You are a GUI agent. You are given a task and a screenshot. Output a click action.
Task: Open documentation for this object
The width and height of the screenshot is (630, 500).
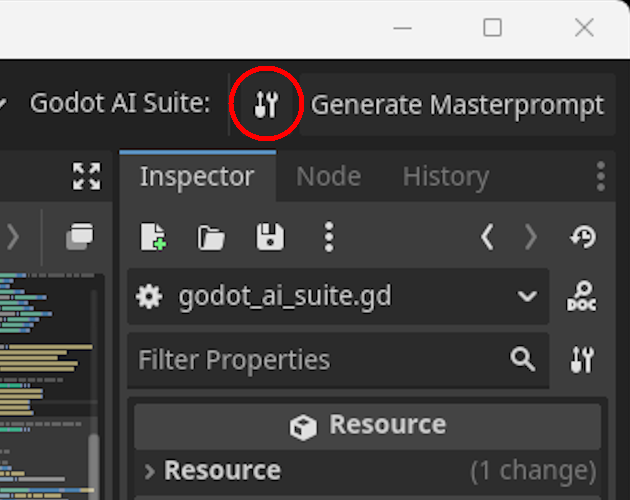click(x=582, y=296)
